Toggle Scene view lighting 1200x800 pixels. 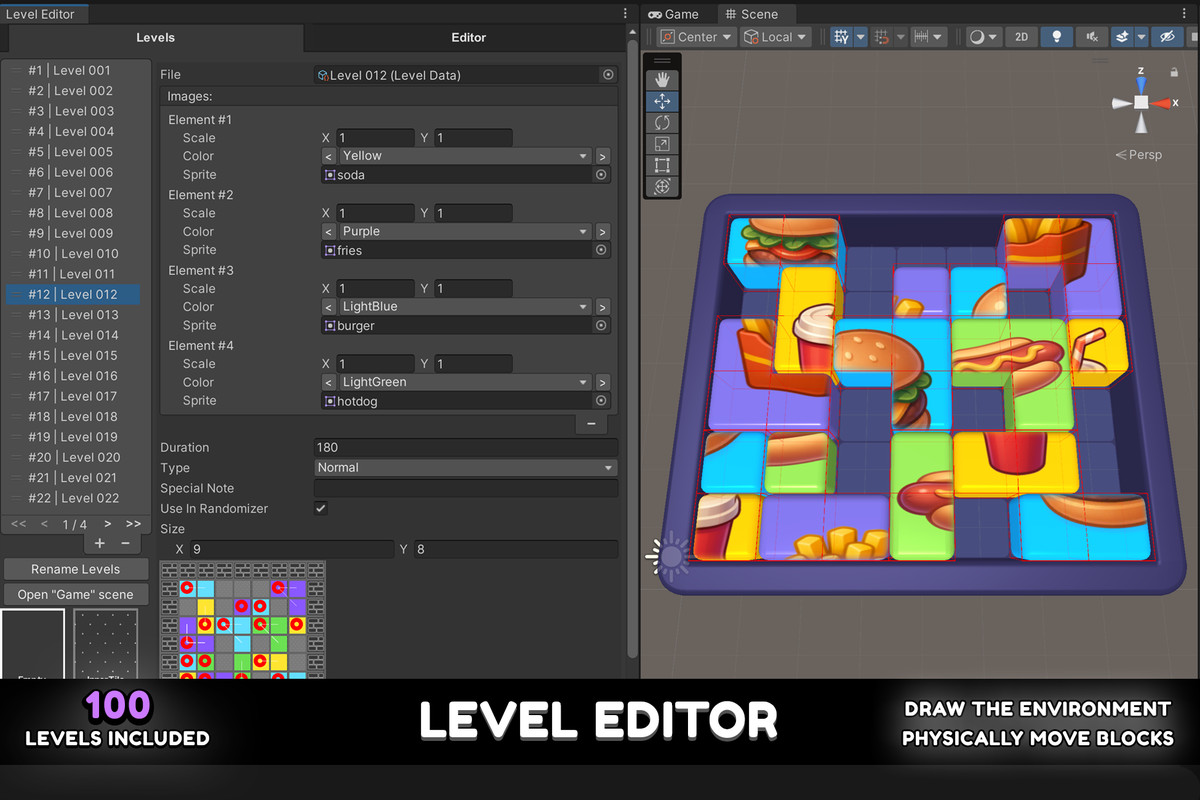pos(1055,37)
